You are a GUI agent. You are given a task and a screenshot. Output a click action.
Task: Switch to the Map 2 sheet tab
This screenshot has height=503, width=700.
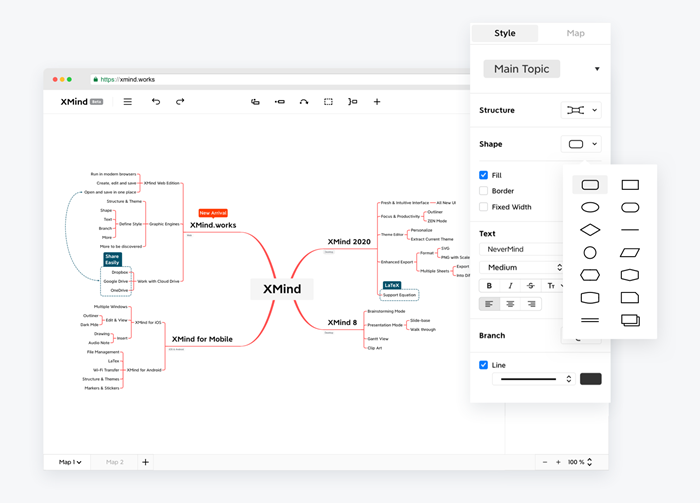(115, 462)
